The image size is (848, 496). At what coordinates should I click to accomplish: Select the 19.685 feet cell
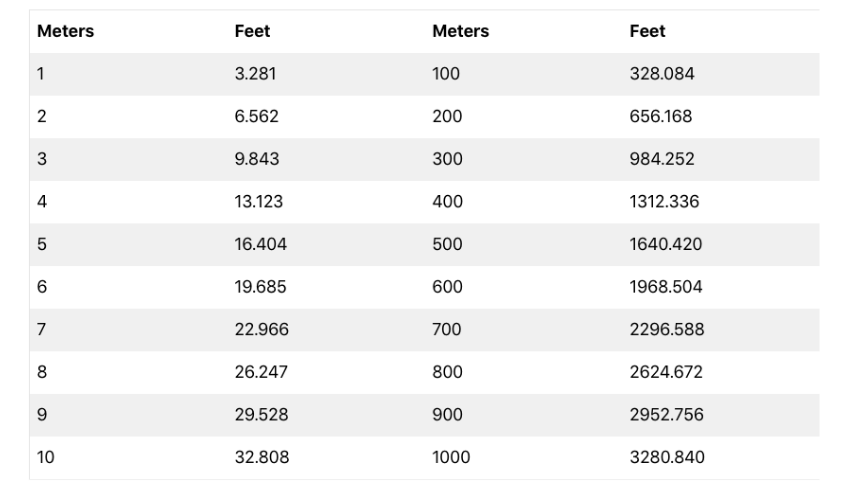click(260, 288)
